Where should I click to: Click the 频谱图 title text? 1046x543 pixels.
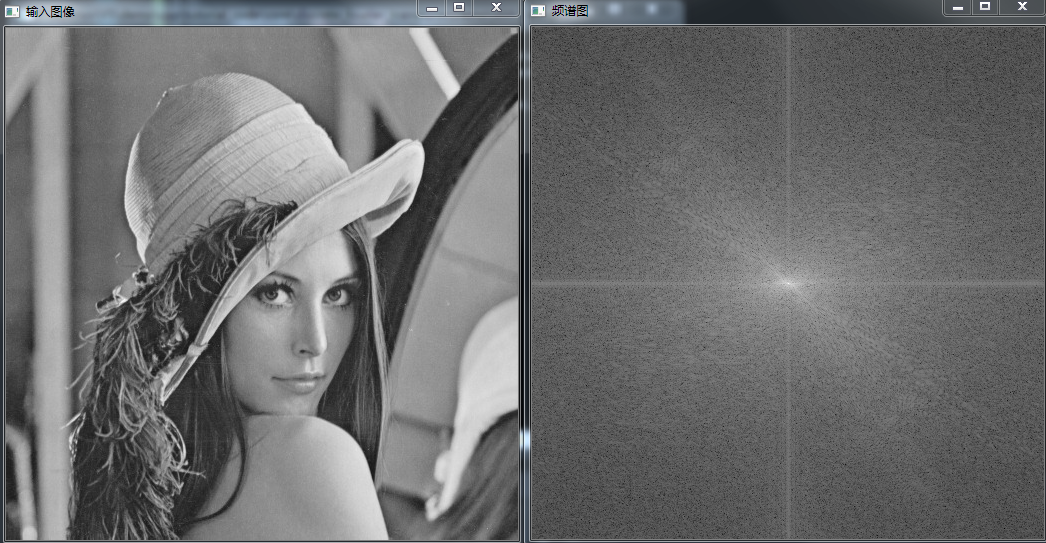click(x=570, y=11)
